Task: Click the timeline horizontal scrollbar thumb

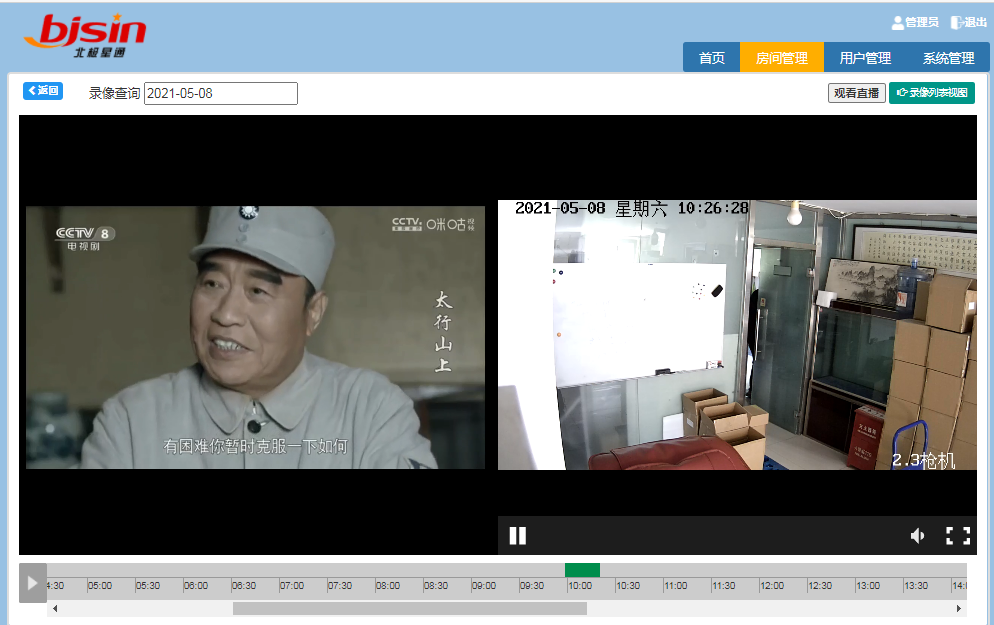Action: (410, 609)
